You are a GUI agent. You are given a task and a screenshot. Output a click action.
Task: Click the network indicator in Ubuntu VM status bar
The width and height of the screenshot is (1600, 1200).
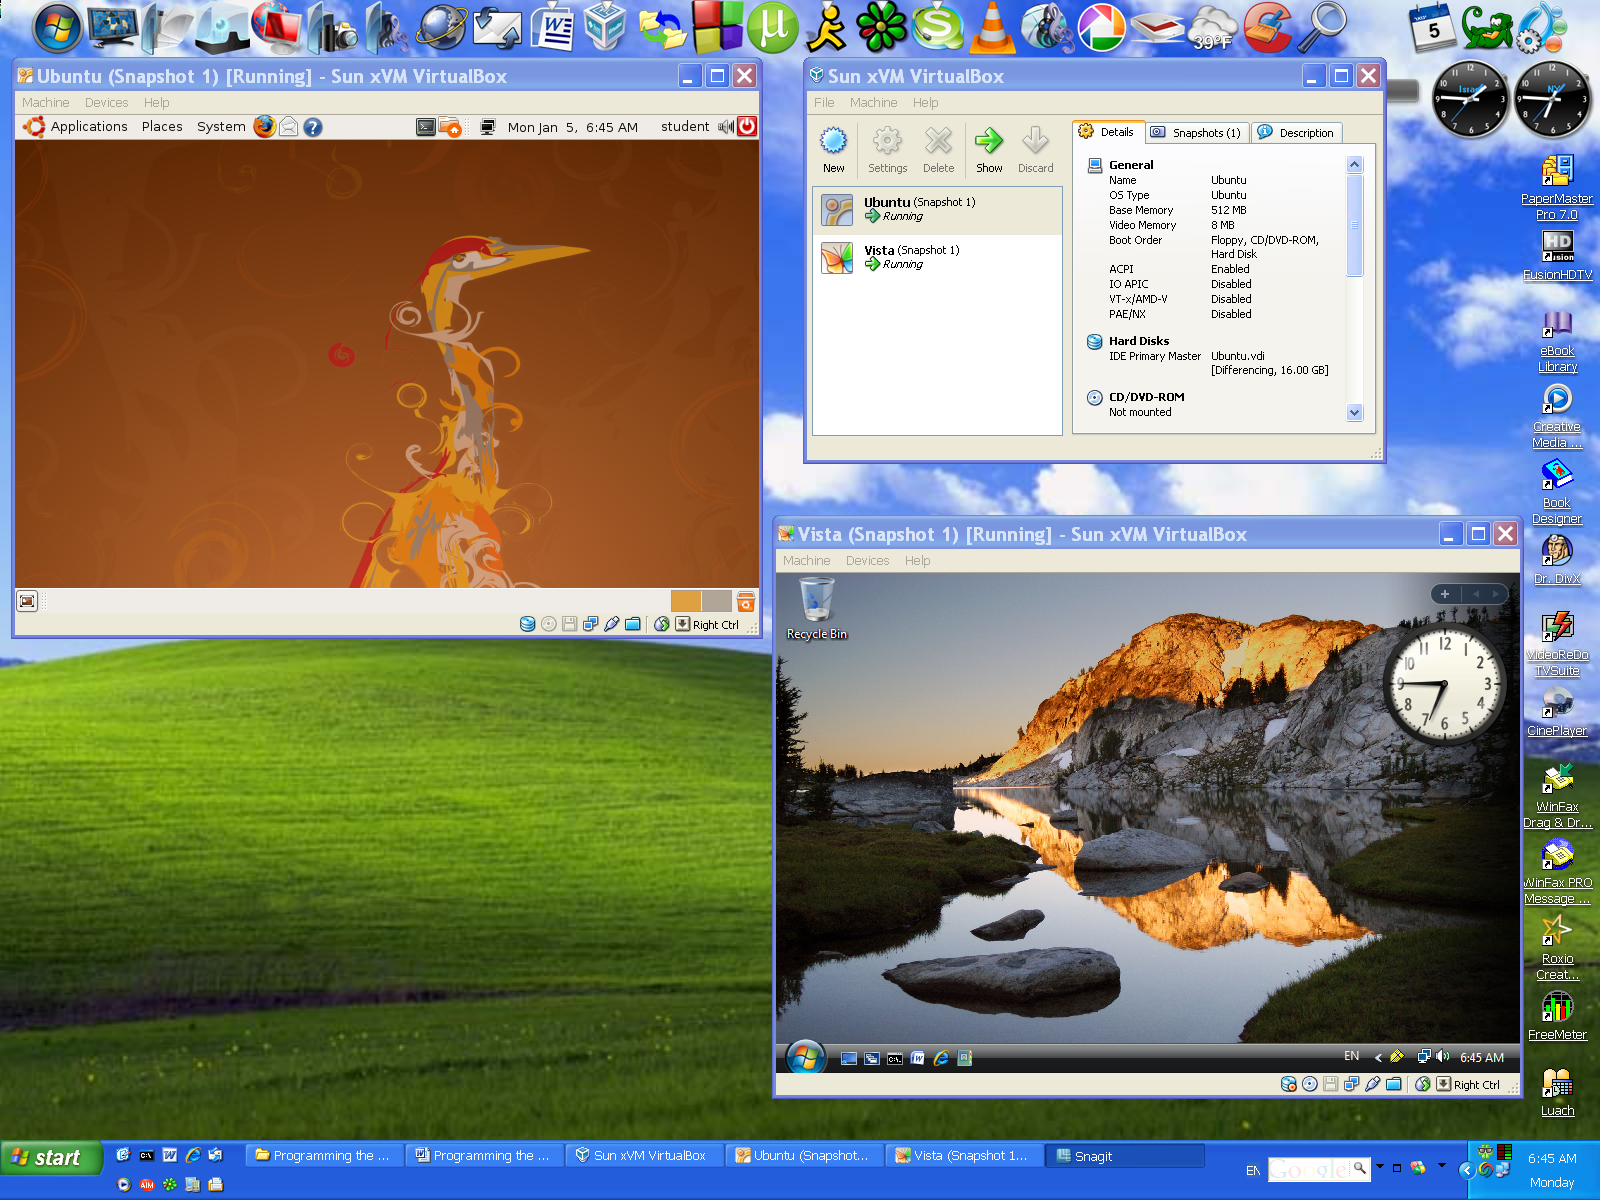(x=590, y=624)
